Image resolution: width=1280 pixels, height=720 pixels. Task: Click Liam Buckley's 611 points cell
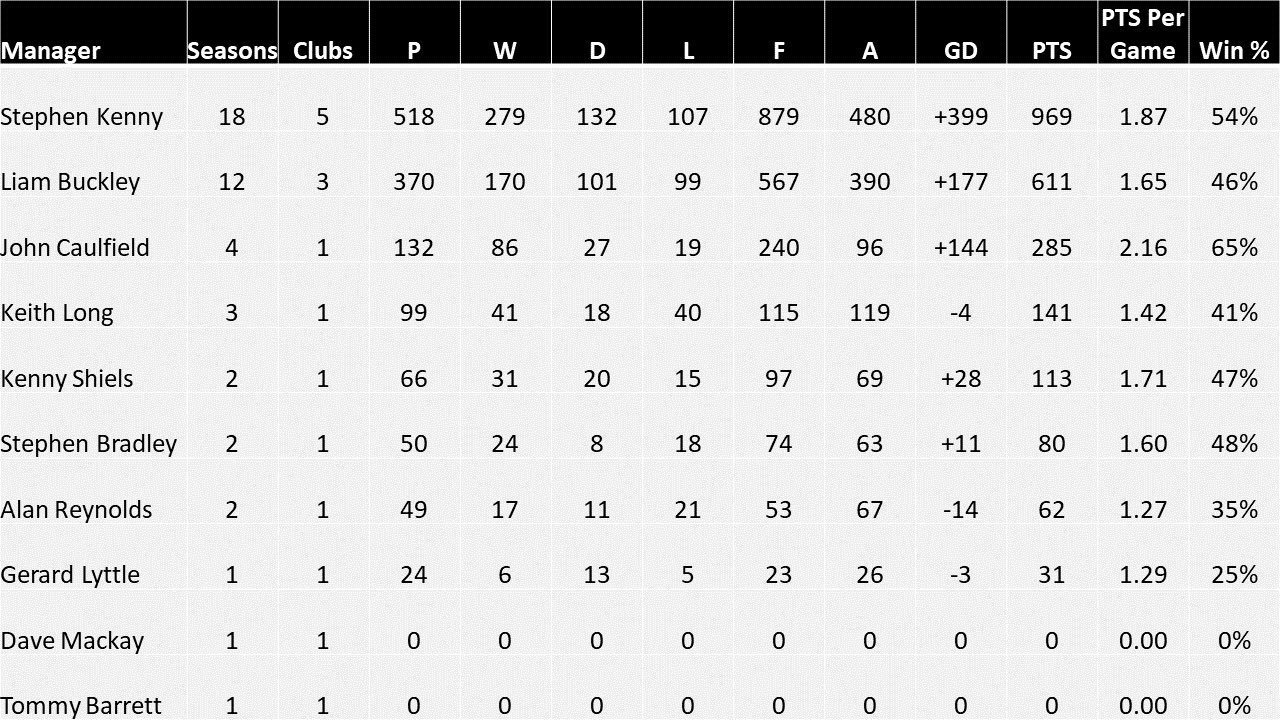(1052, 182)
